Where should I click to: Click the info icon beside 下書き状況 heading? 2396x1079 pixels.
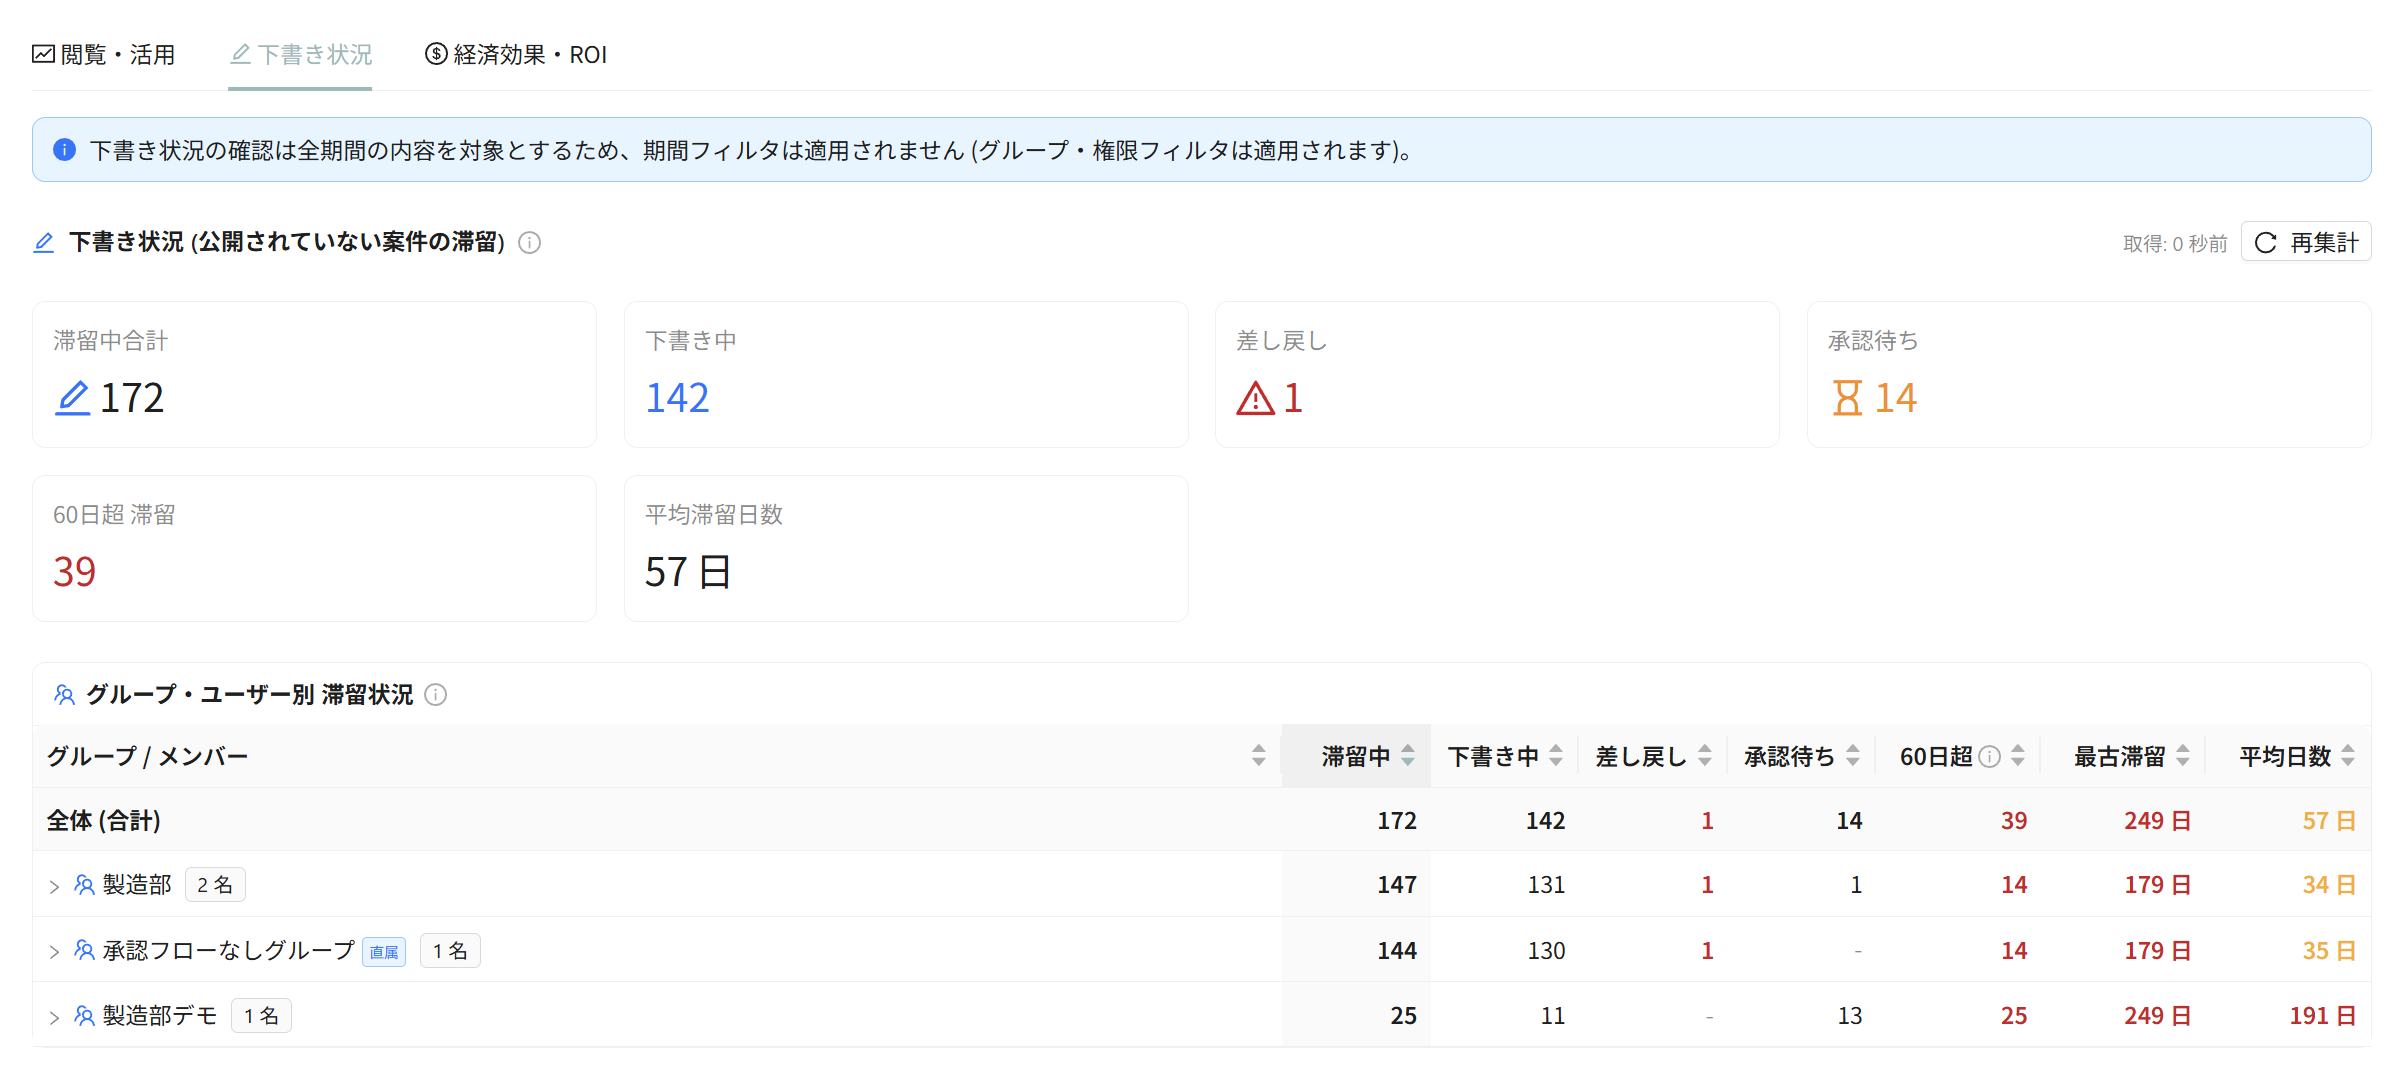click(530, 243)
